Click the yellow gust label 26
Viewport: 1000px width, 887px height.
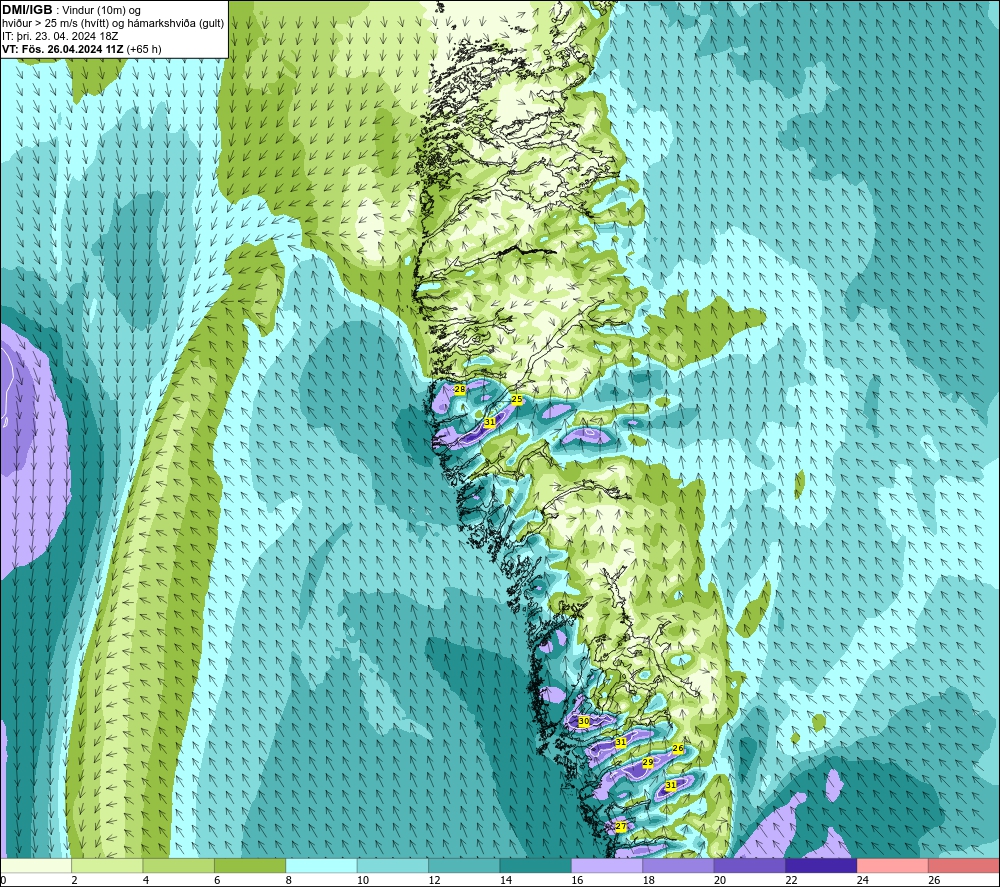[x=678, y=749]
